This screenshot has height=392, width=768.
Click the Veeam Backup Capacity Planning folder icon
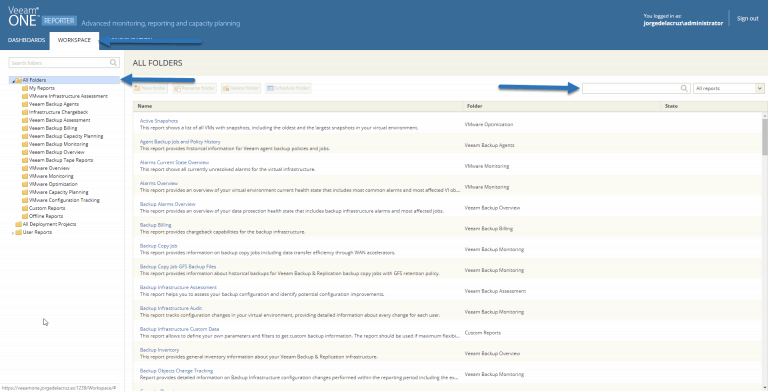click(x=24, y=136)
